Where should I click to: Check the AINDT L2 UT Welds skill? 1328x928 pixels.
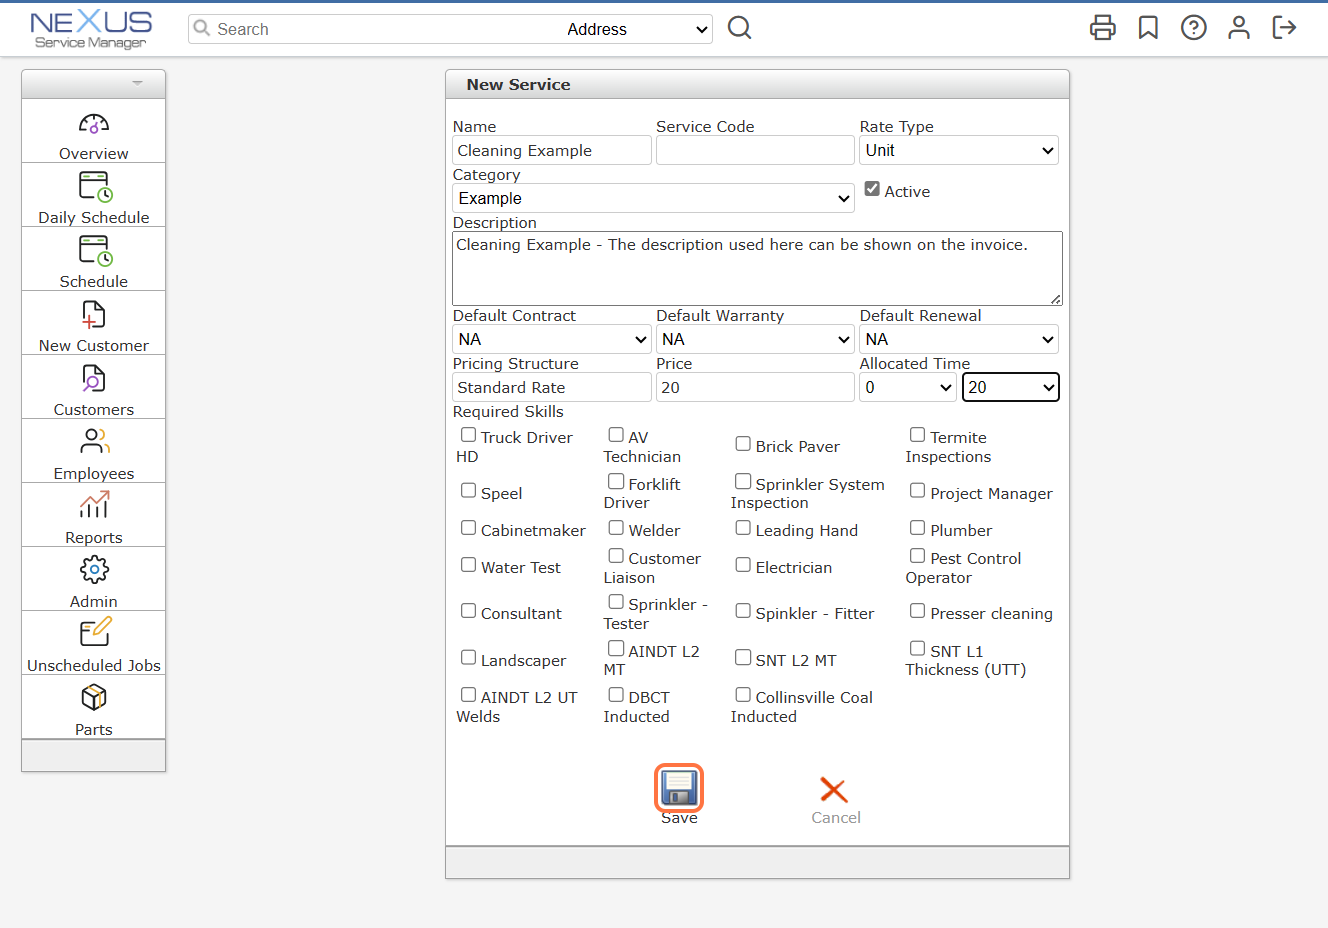tap(468, 695)
